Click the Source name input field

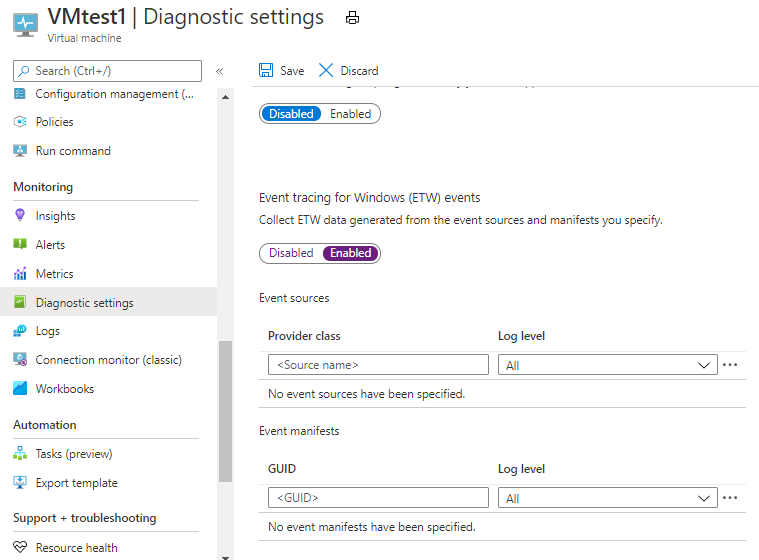click(x=378, y=365)
